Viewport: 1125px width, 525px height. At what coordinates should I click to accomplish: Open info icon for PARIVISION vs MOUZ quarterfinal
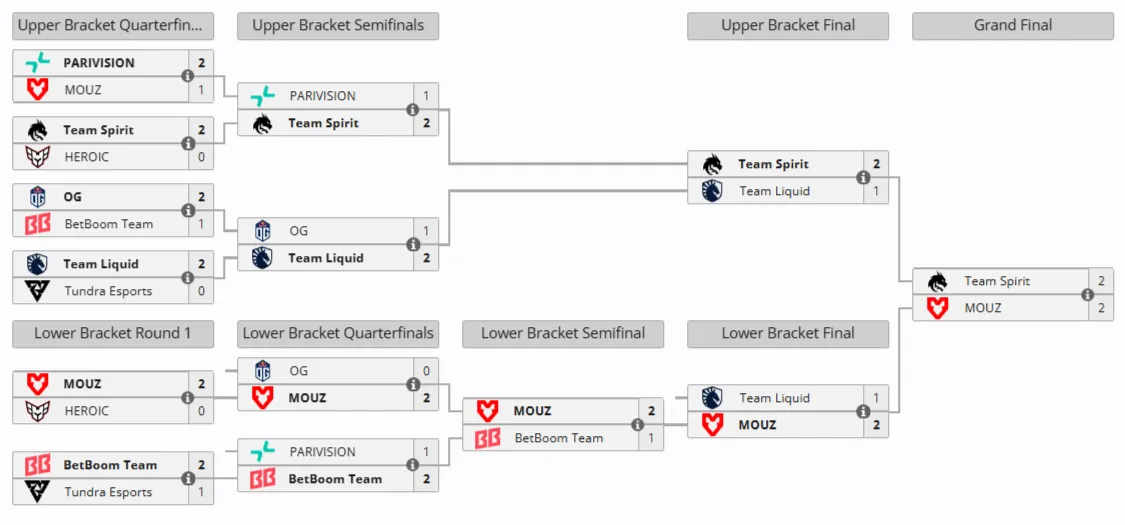click(x=188, y=76)
